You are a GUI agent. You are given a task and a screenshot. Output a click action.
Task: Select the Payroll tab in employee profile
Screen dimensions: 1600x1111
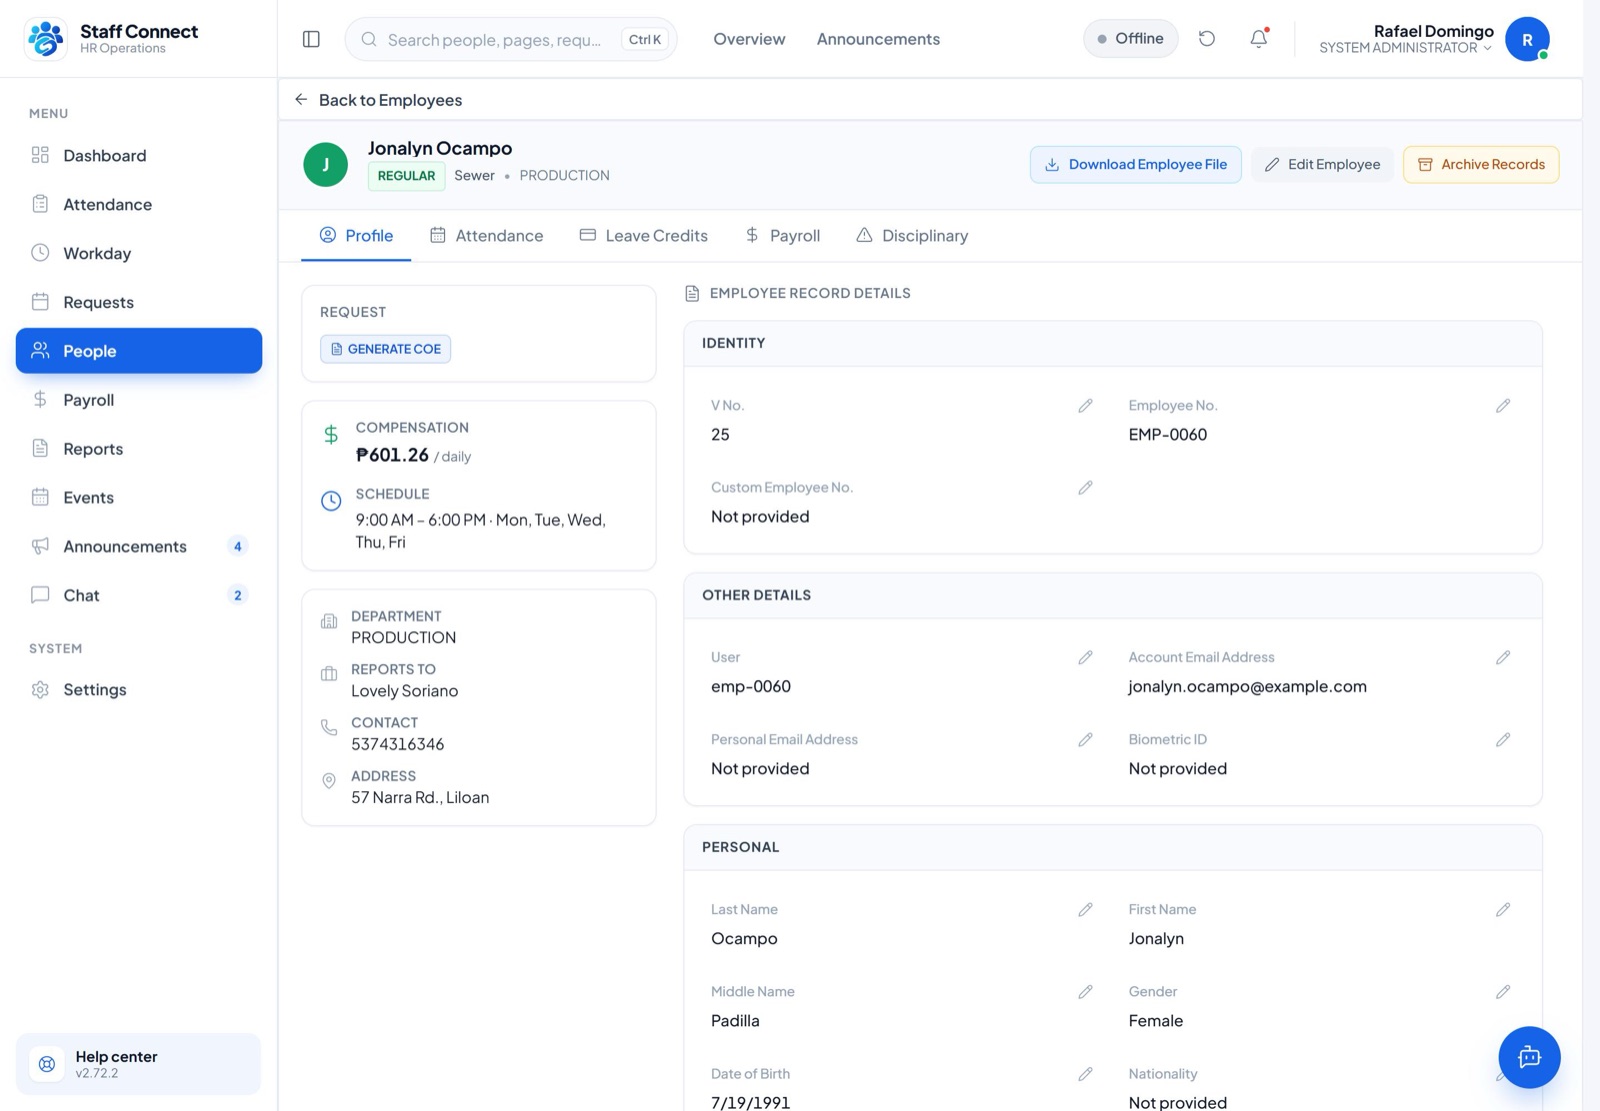click(782, 236)
